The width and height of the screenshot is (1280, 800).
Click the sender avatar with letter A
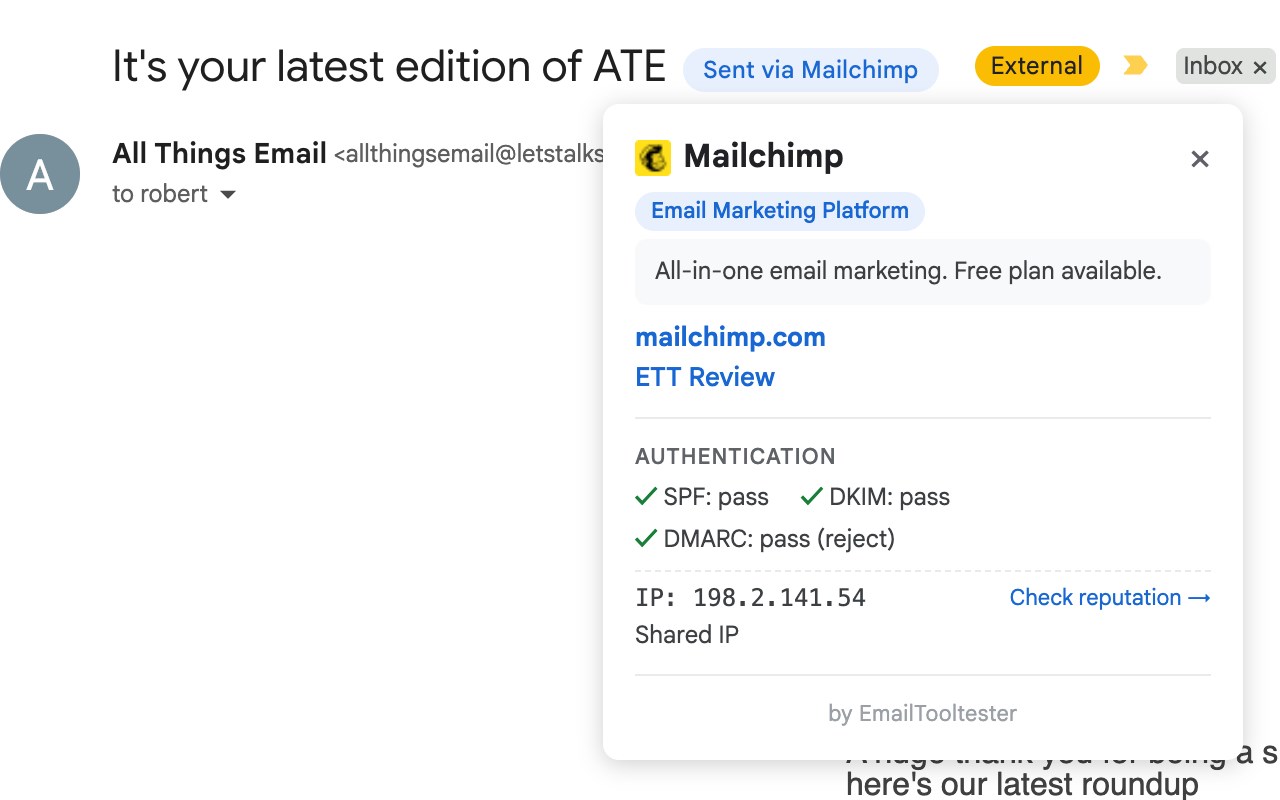click(40, 174)
